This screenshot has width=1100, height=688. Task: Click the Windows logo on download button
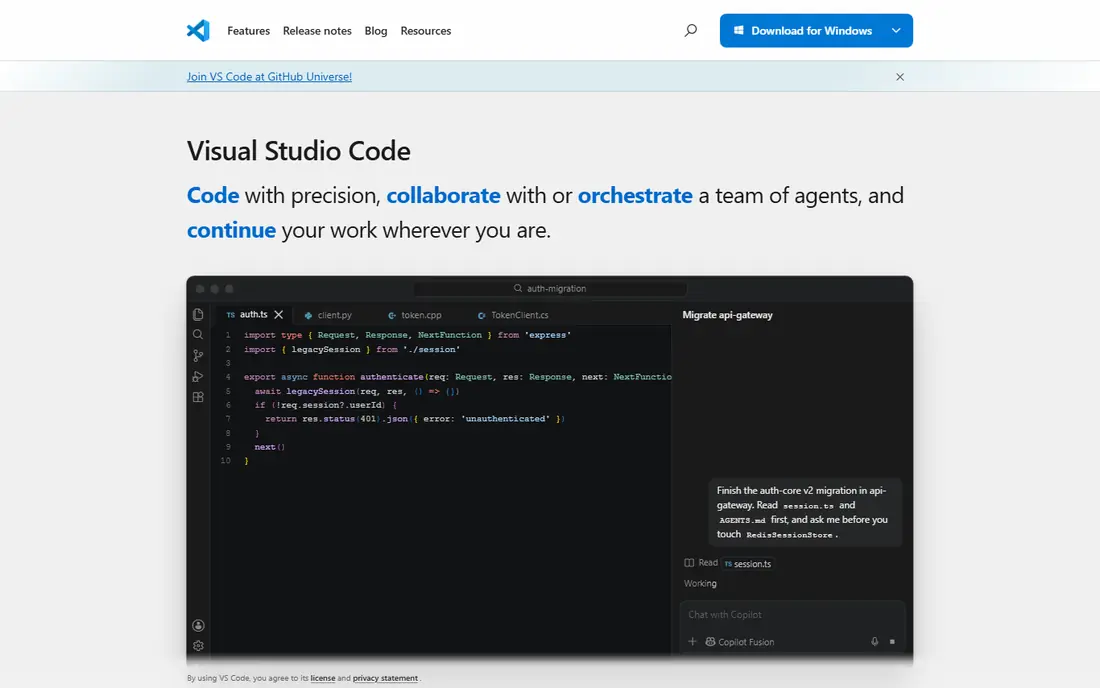point(738,30)
